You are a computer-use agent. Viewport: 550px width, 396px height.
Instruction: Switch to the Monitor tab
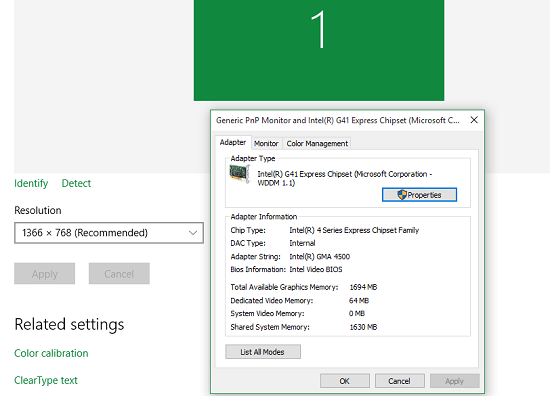click(266, 143)
